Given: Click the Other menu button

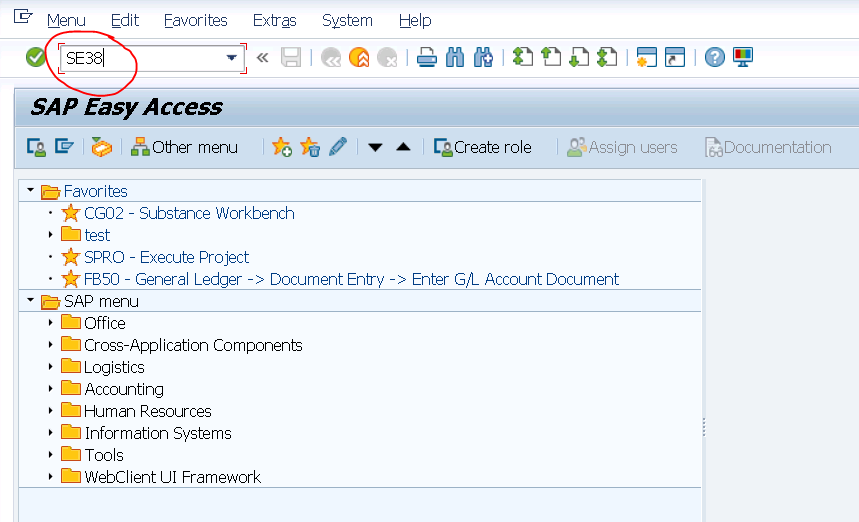Looking at the screenshot, I should (184, 147).
